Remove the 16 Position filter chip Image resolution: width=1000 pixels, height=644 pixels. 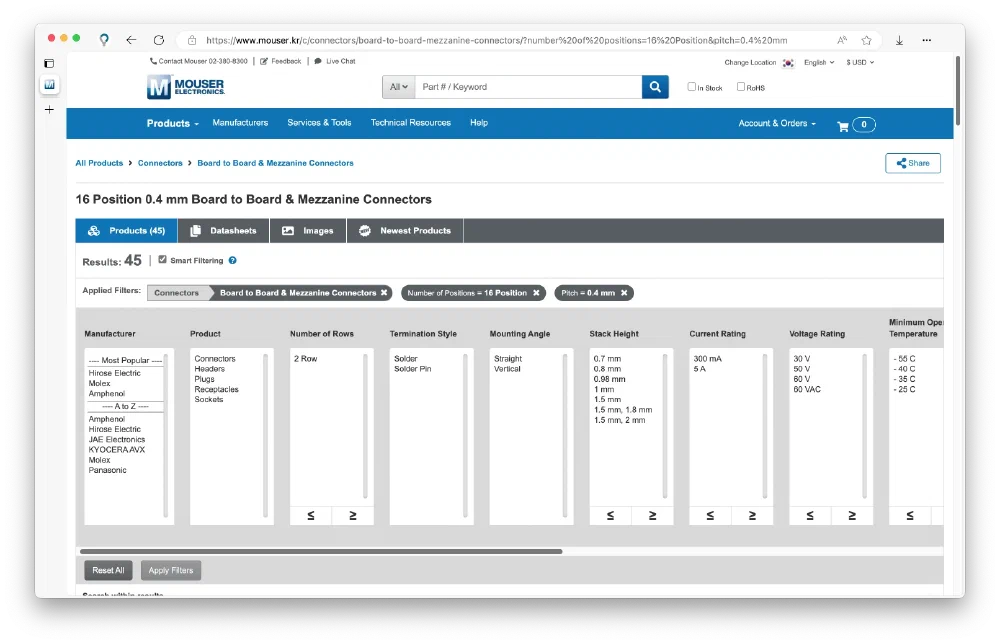[536, 293]
